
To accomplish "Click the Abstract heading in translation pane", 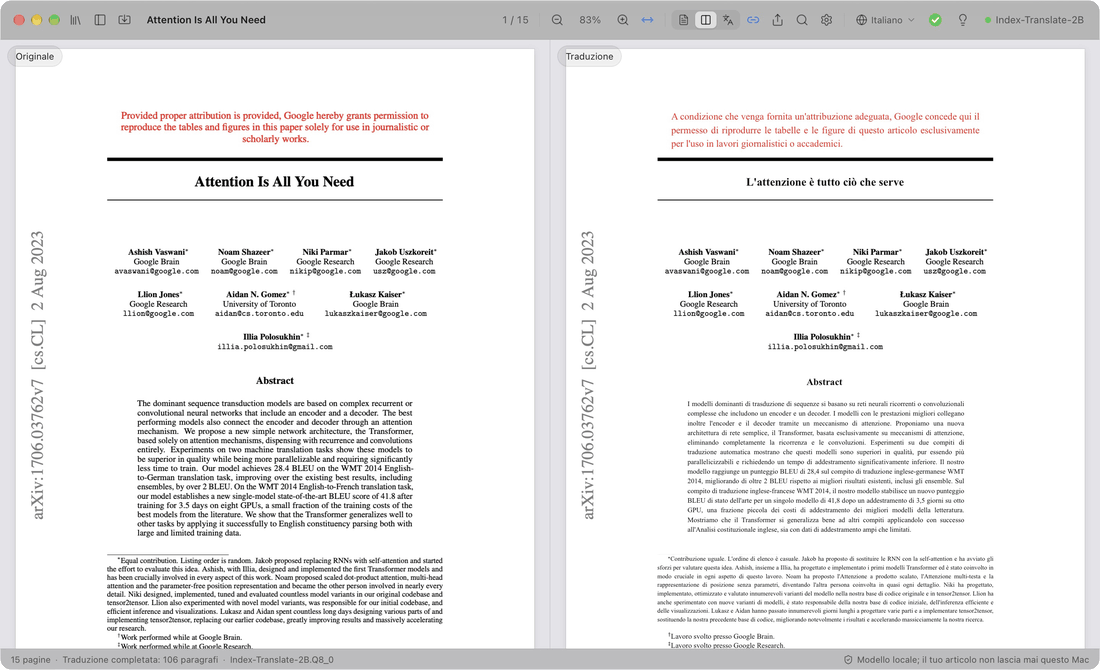I will [824, 382].
